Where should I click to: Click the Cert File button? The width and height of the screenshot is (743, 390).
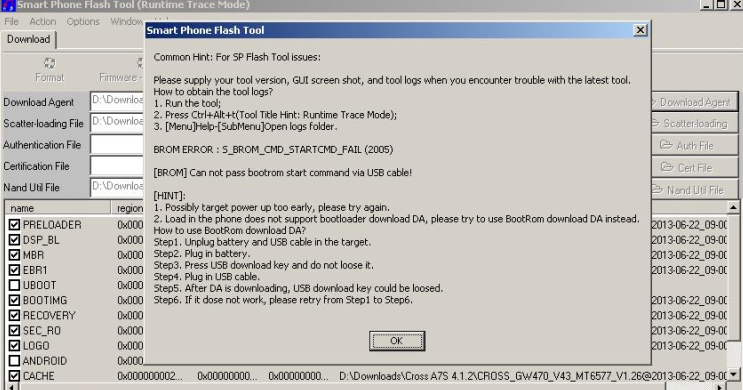(x=695, y=168)
